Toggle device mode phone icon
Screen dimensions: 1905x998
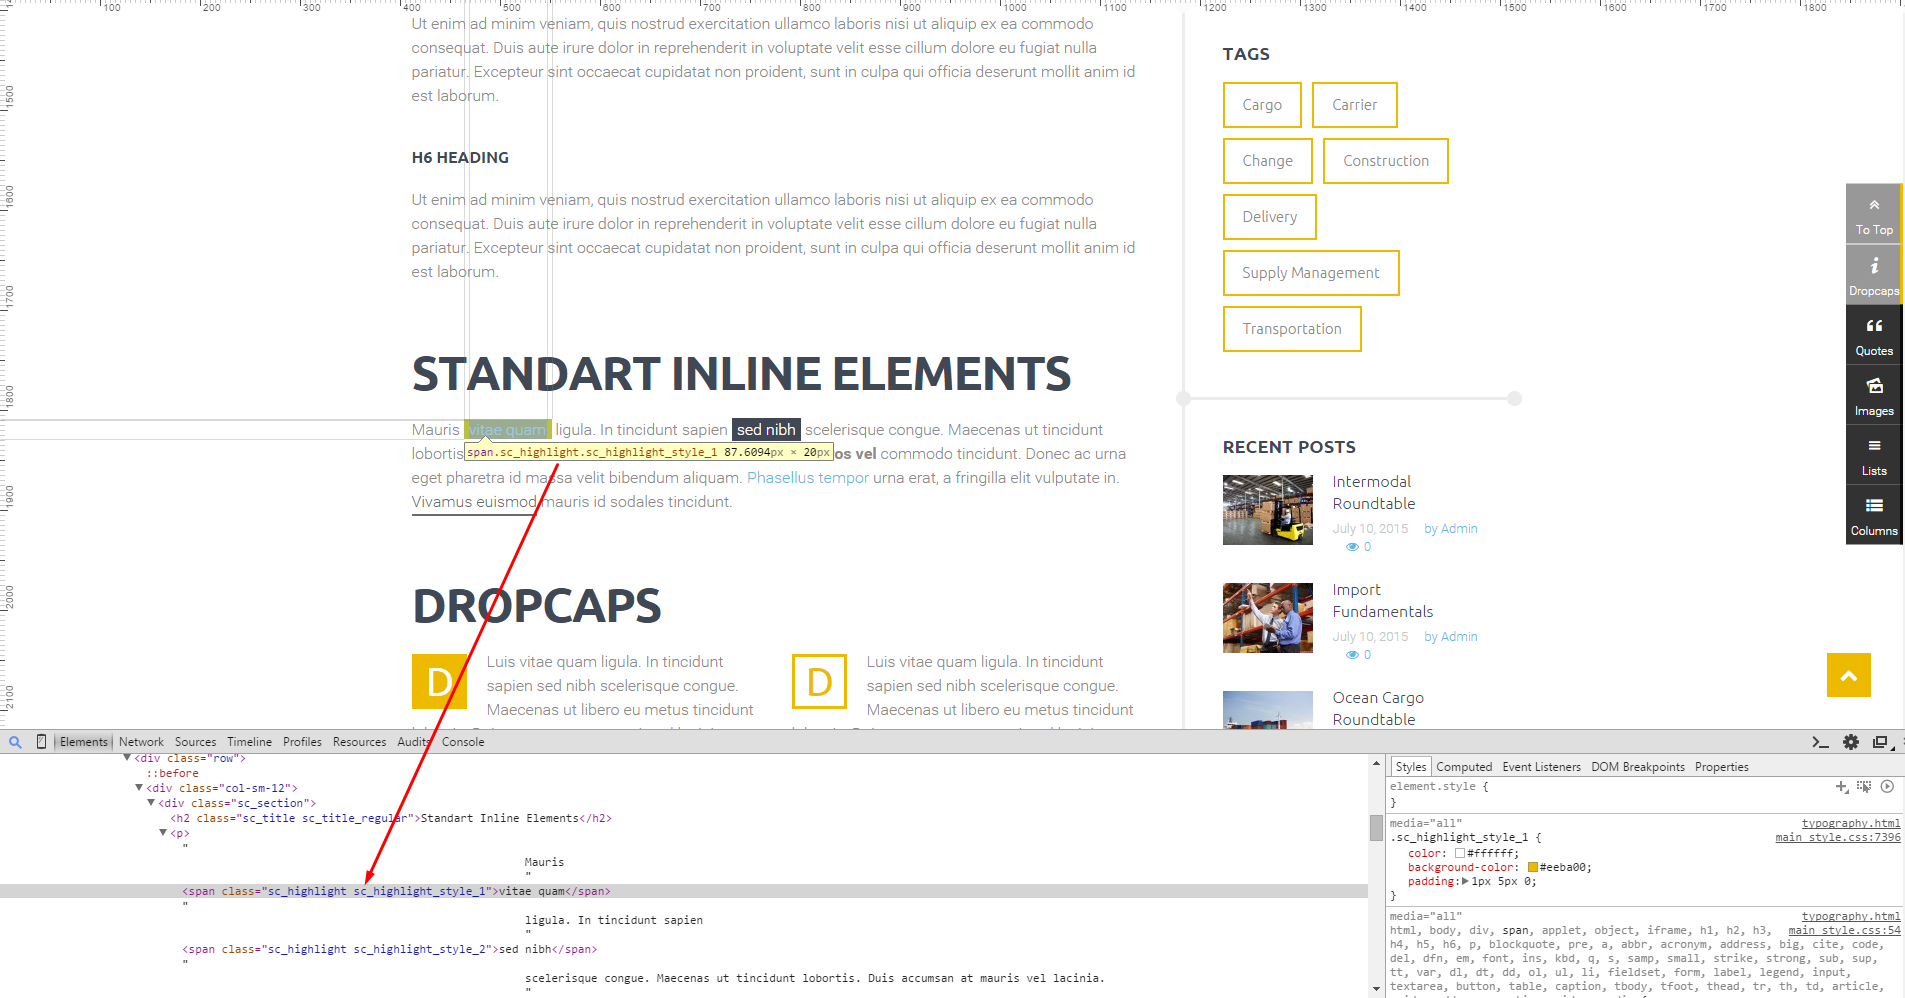(x=41, y=742)
